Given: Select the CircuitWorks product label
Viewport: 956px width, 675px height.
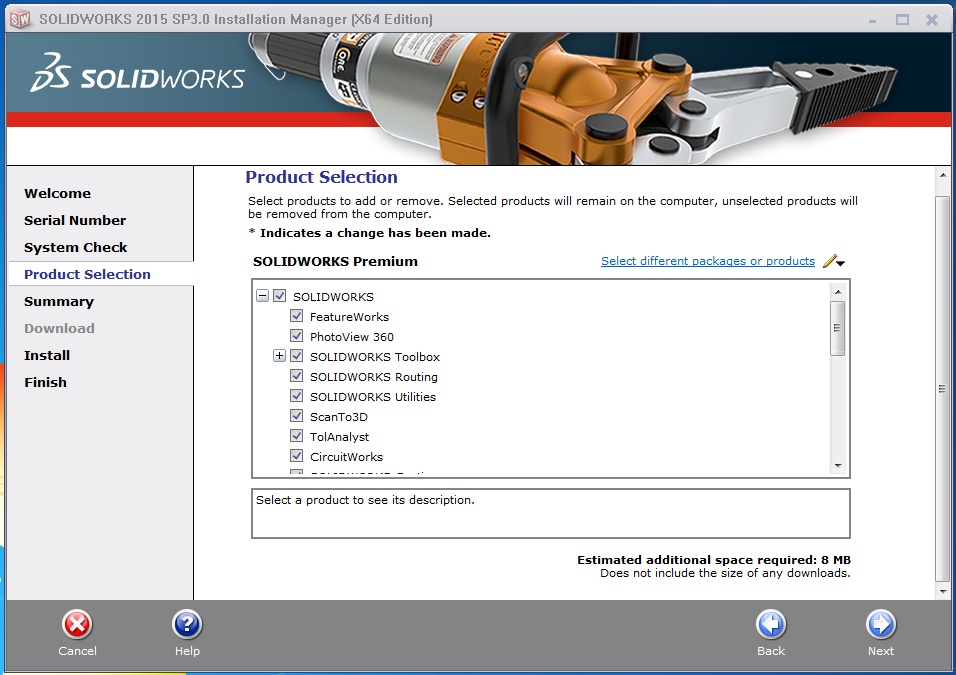Looking at the screenshot, I should (x=346, y=457).
